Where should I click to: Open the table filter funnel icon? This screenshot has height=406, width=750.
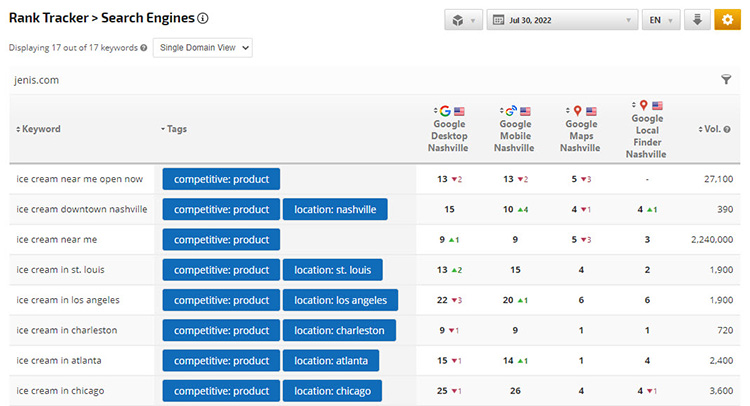point(726,80)
